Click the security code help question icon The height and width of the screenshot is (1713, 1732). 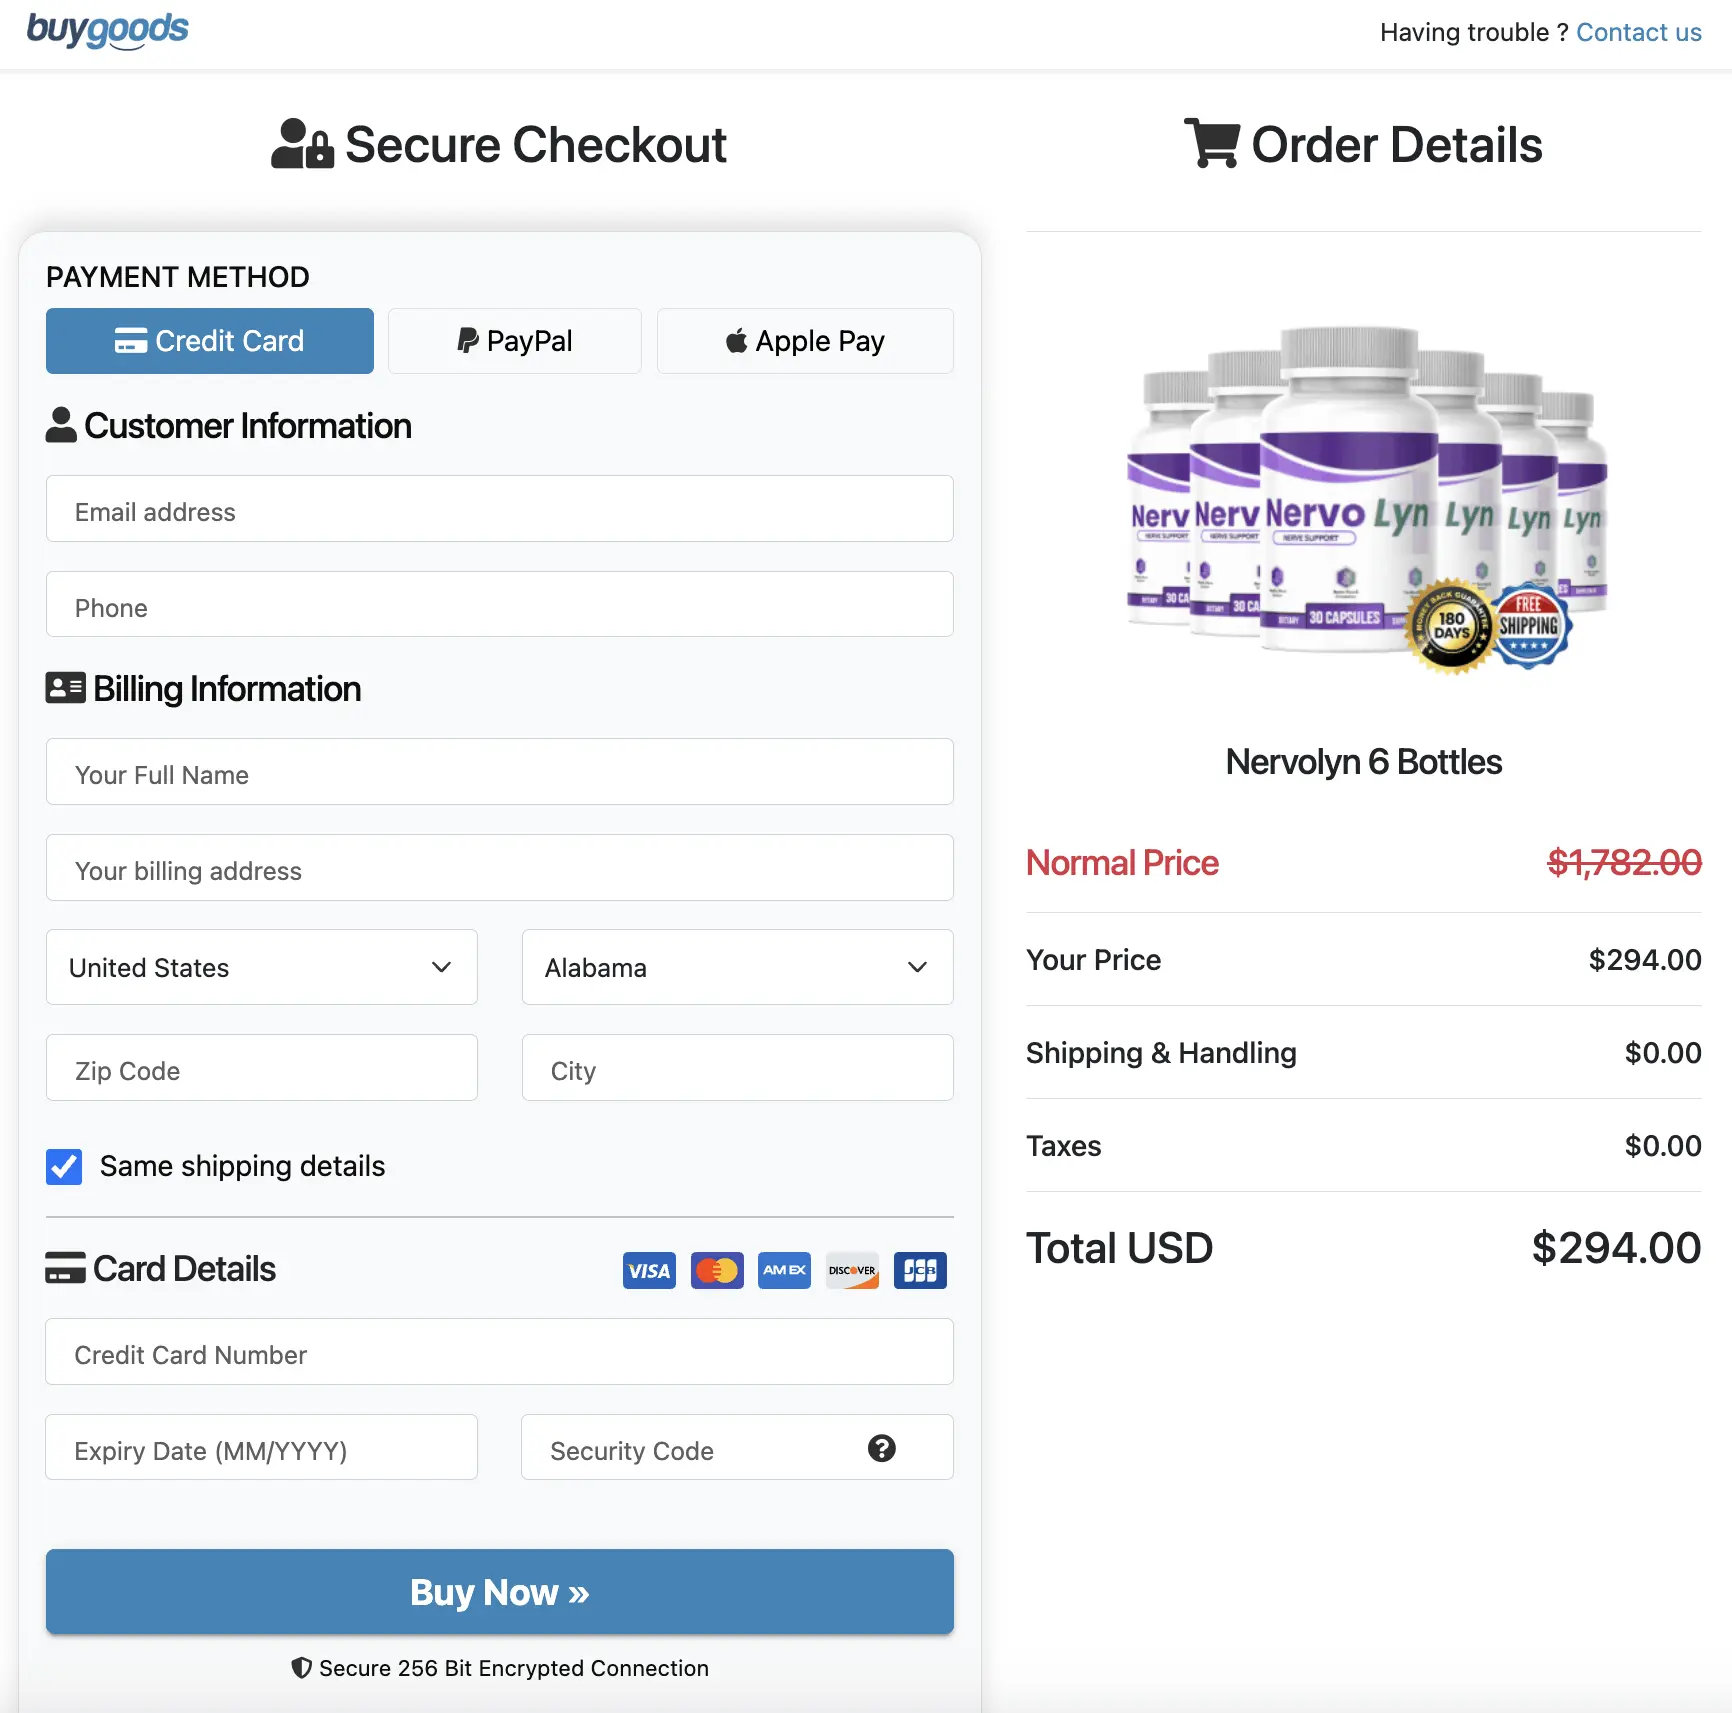point(881,1448)
